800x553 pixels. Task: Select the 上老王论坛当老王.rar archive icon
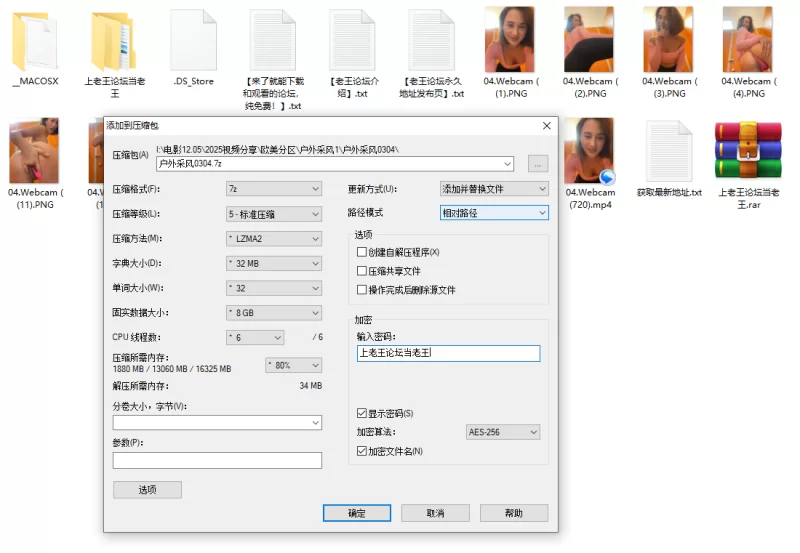tap(748, 150)
